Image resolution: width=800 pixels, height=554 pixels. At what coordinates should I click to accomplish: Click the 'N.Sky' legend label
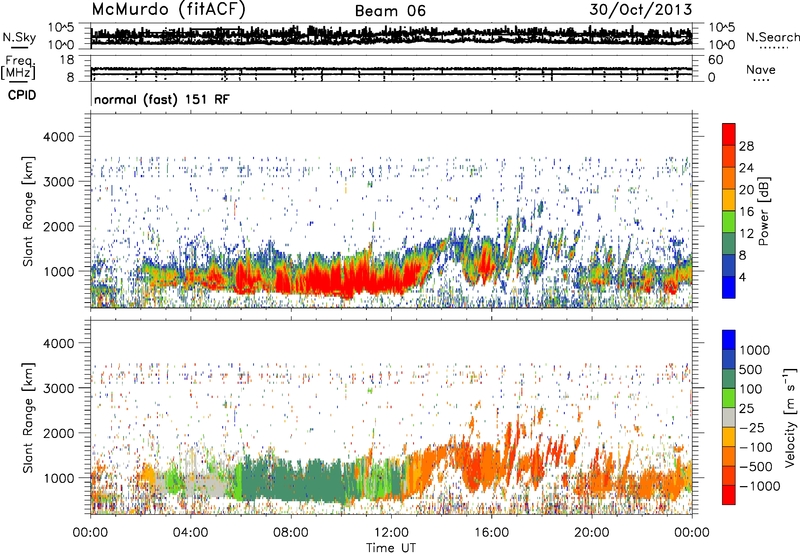[x=19, y=37]
